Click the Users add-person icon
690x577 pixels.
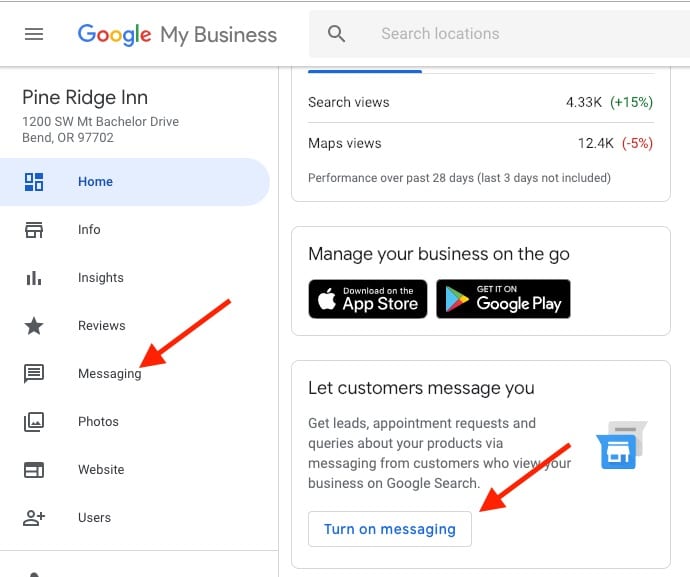point(34,518)
